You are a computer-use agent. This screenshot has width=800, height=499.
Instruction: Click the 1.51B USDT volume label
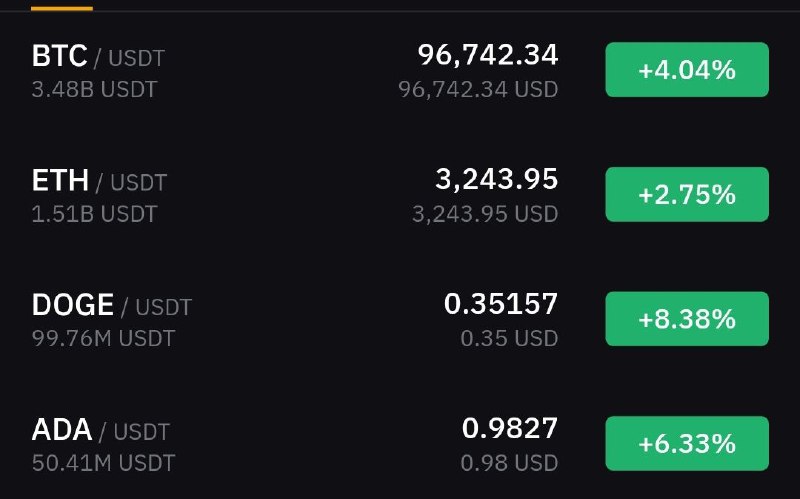[x=94, y=214]
